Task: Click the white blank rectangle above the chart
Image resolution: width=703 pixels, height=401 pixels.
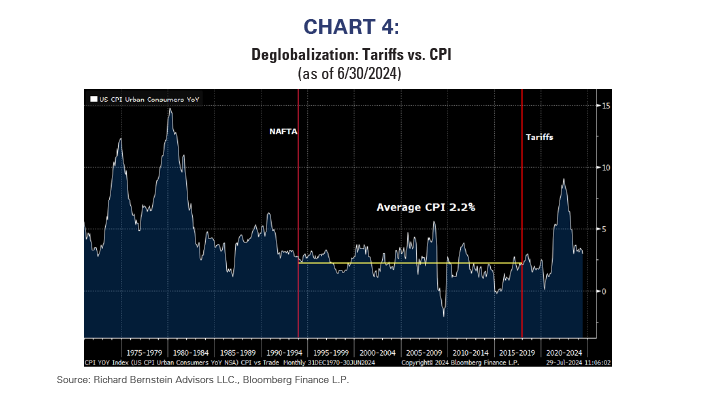Action: pyautogui.click(x=167, y=75)
